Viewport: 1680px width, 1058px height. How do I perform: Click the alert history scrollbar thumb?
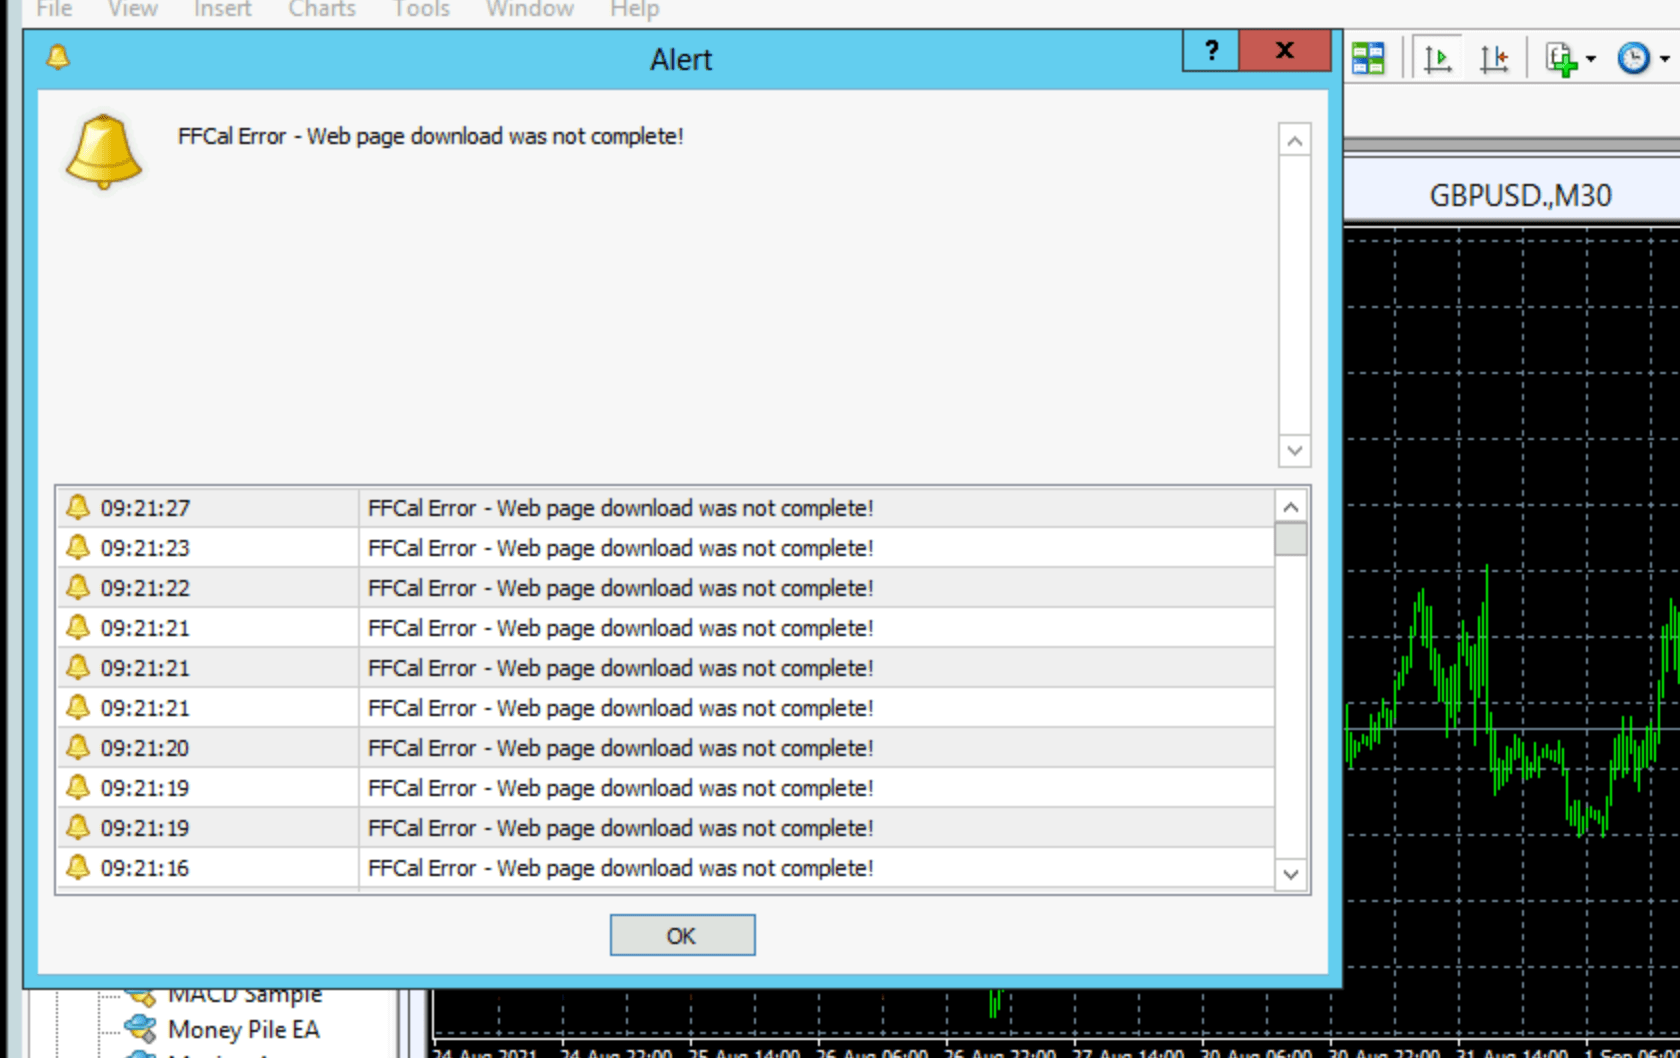pyautogui.click(x=1291, y=540)
